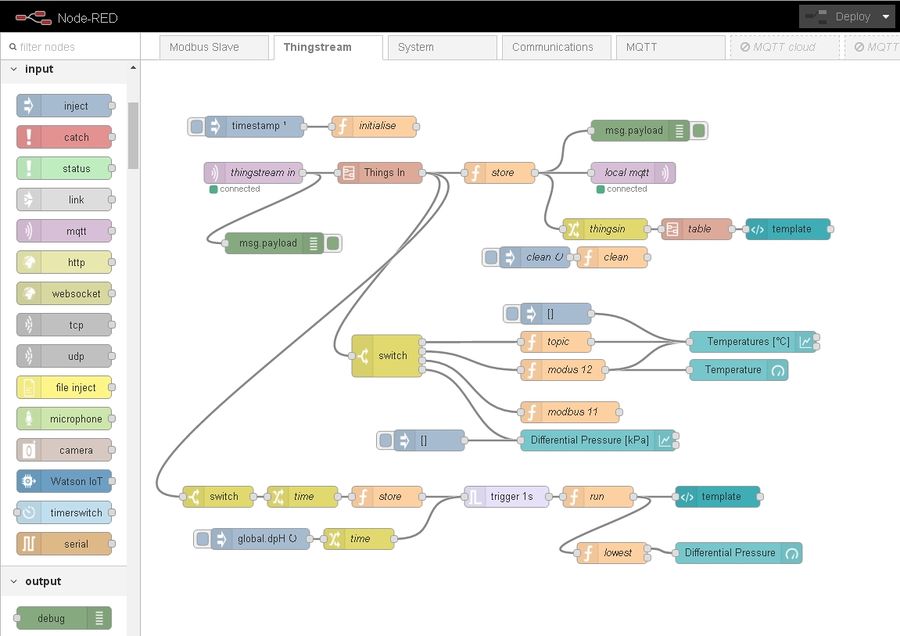Select the Watson IoT palette node
This screenshot has width=900, height=636.
click(x=64, y=481)
